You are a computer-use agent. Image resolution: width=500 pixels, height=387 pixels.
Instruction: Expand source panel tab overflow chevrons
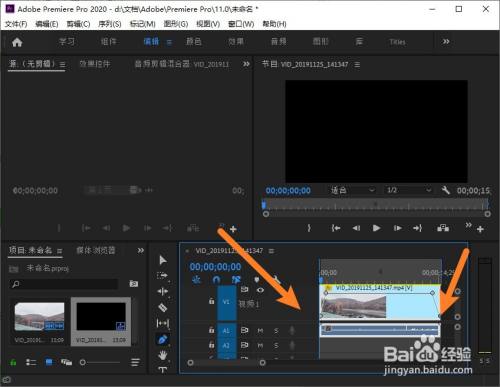coord(246,64)
